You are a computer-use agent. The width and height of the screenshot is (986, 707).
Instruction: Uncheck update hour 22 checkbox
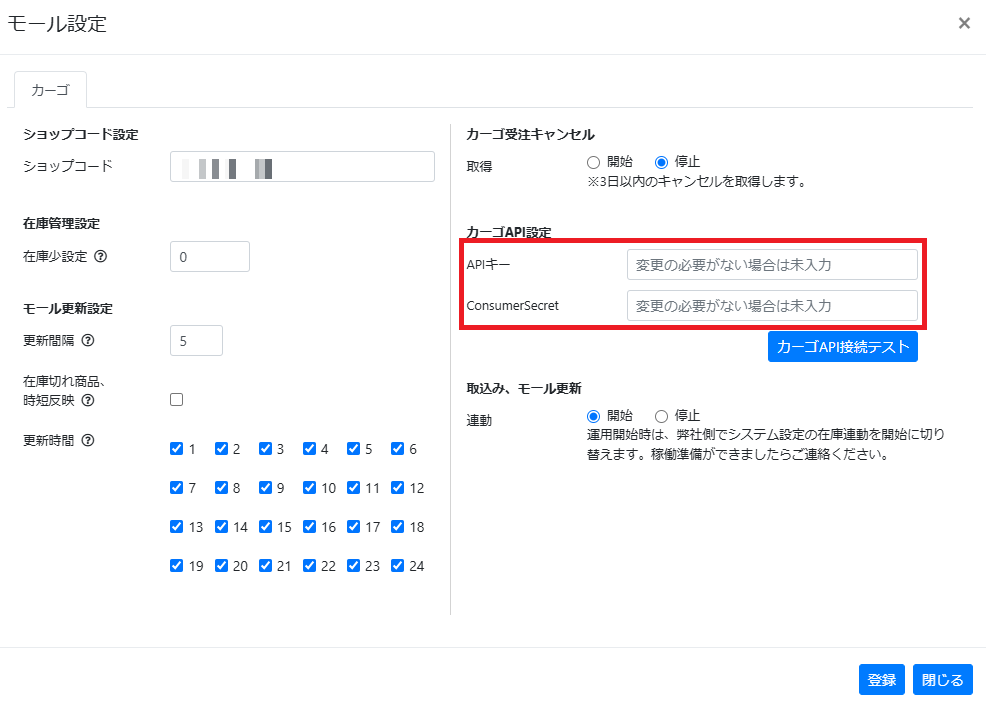tap(309, 565)
